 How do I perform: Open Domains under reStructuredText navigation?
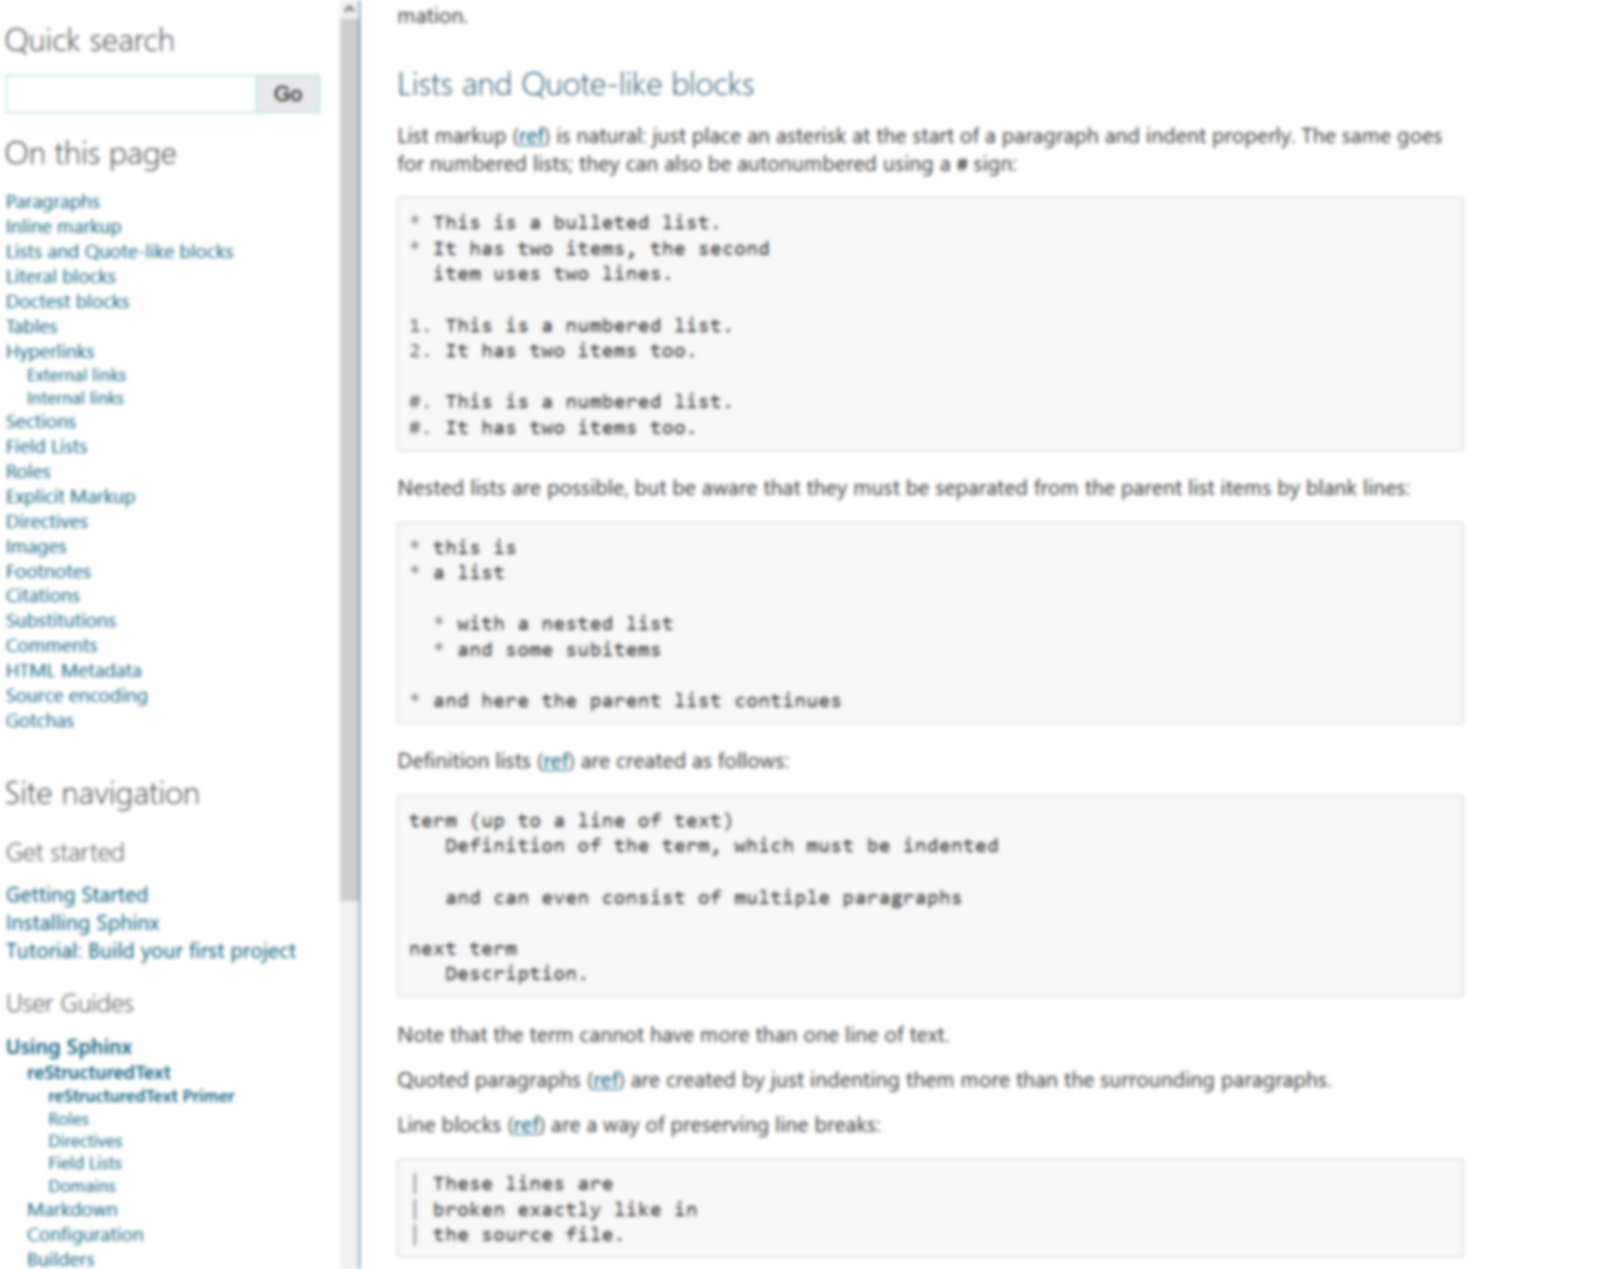(x=81, y=1186)
